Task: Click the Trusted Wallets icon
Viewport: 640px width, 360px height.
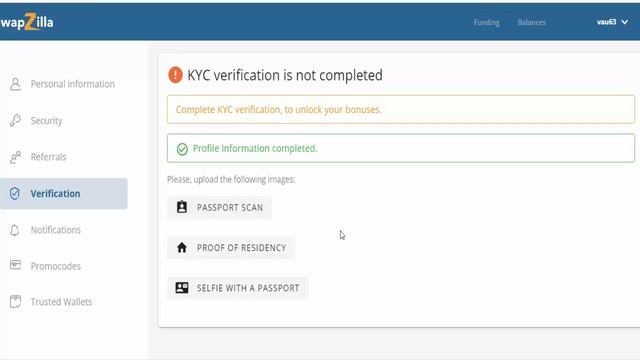Action: click(x=16, y=302)
